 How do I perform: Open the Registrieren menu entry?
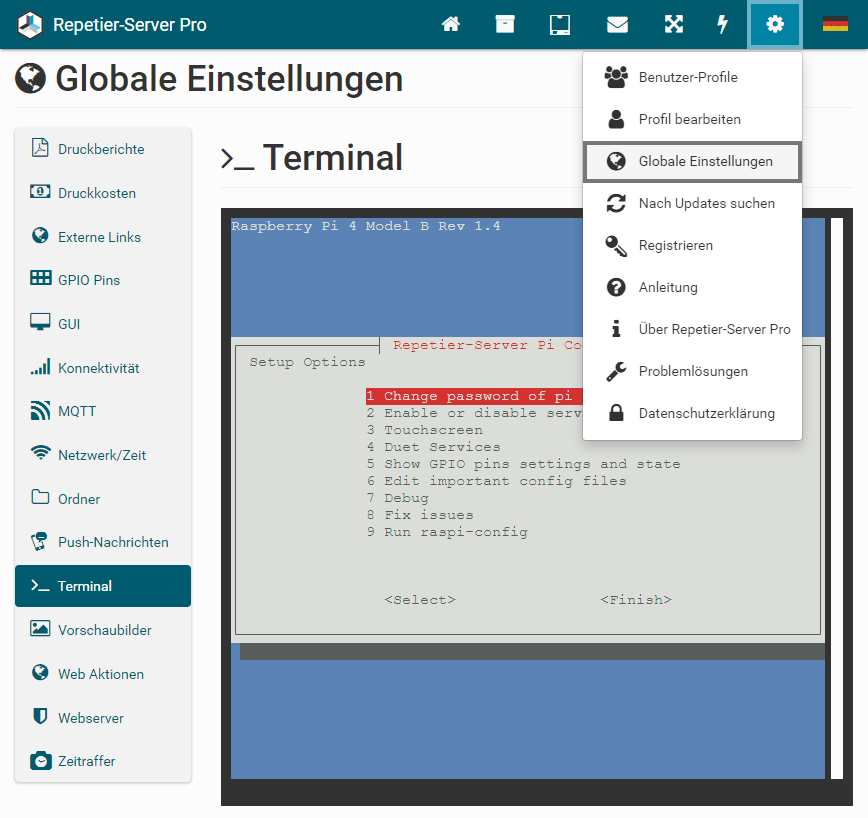tap(692, 245)
